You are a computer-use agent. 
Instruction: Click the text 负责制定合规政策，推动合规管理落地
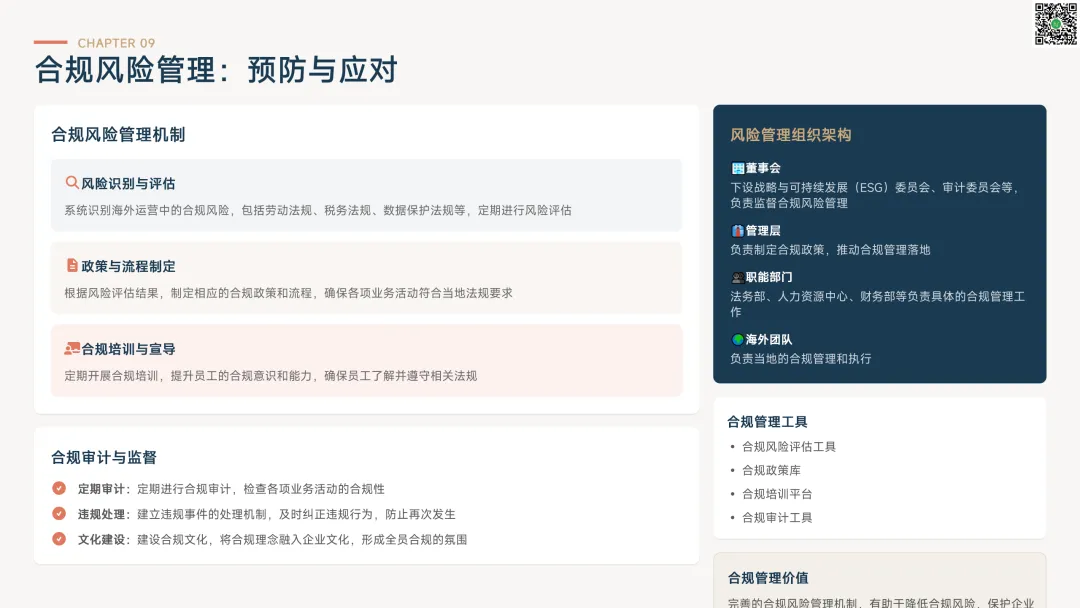(830, 249)
